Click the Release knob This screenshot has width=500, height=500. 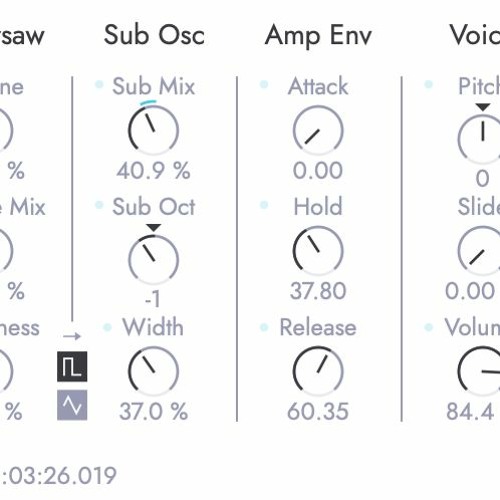tap(318, 371)
